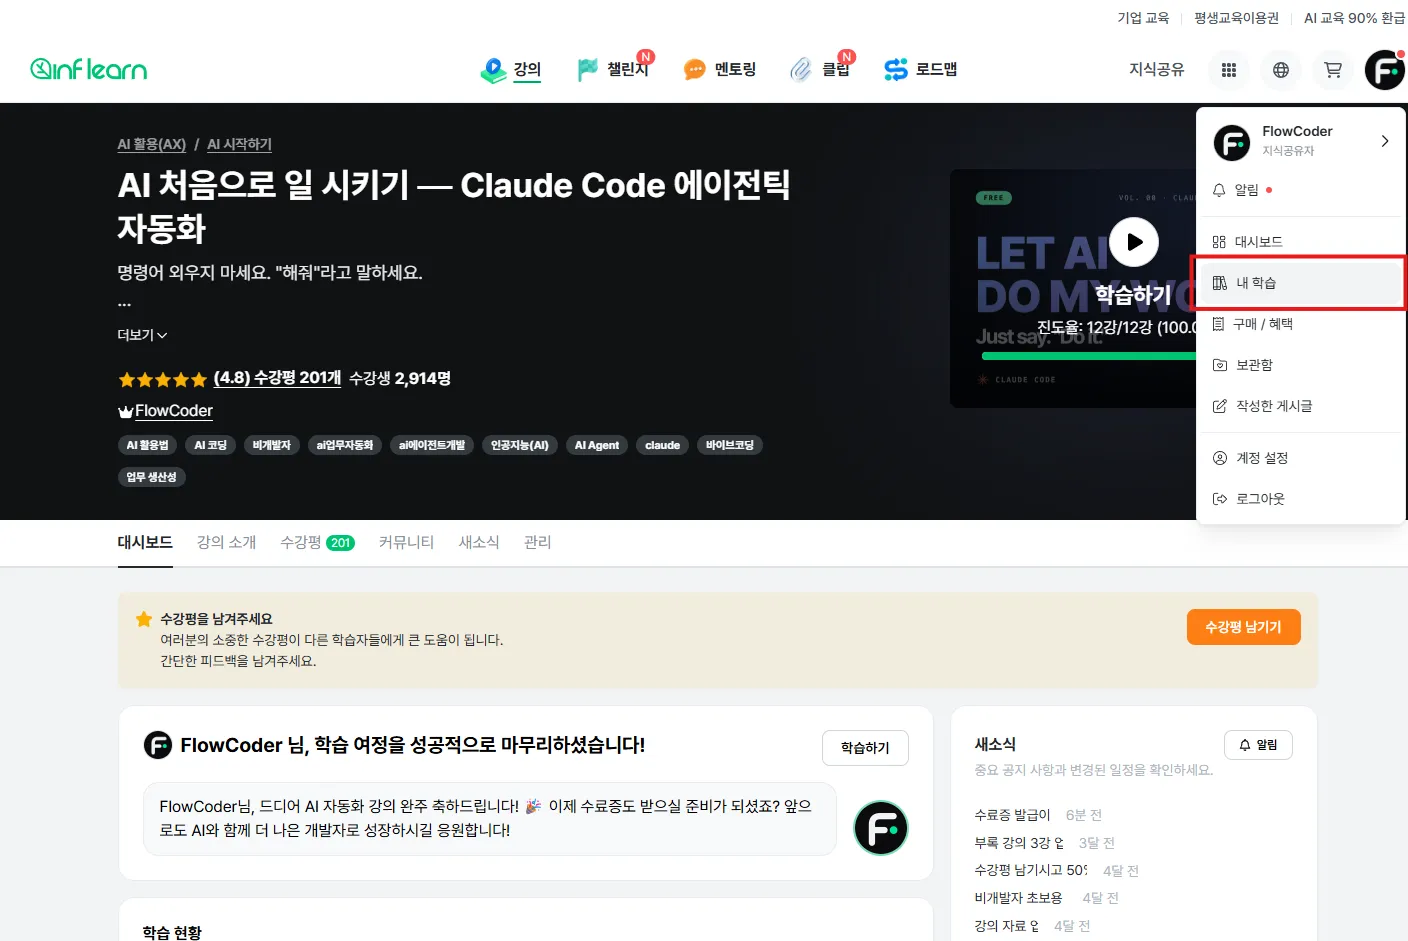Switch to the 강의 소개 tab
Image resolution: width=1408 pixels, height=941 pixels.
click(227, 542)
